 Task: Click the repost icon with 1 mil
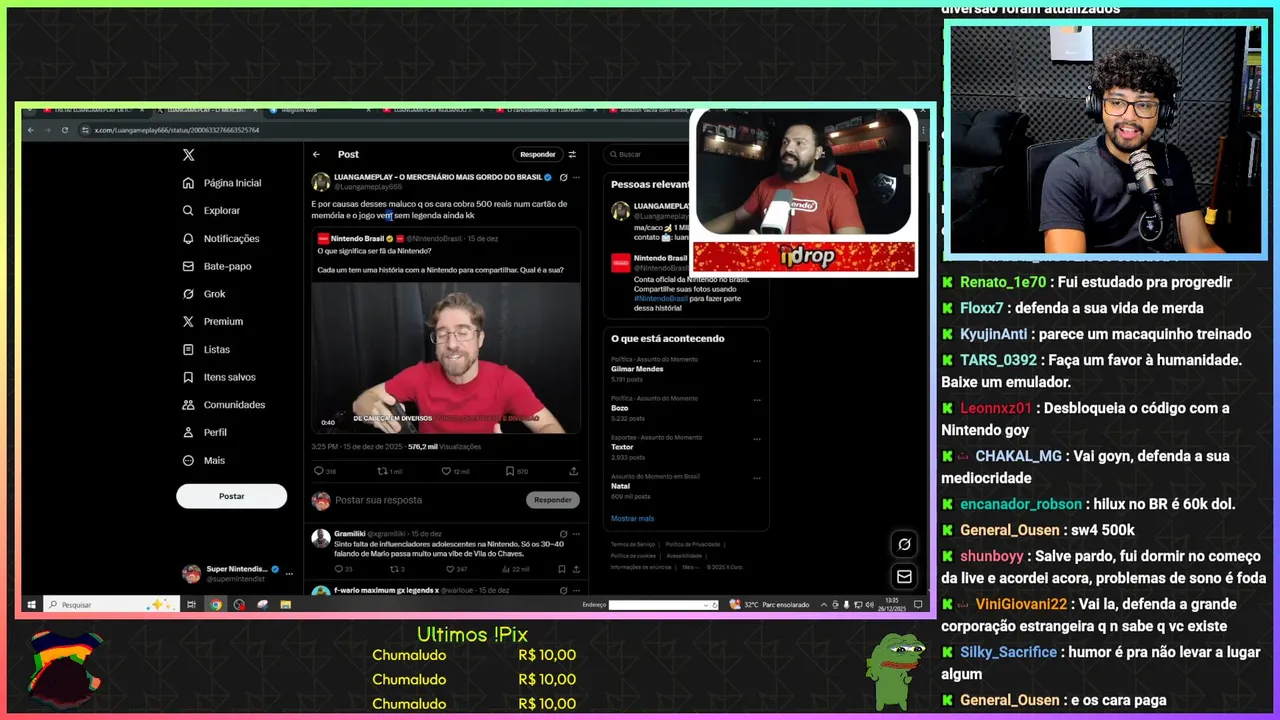tap(382, 471)
